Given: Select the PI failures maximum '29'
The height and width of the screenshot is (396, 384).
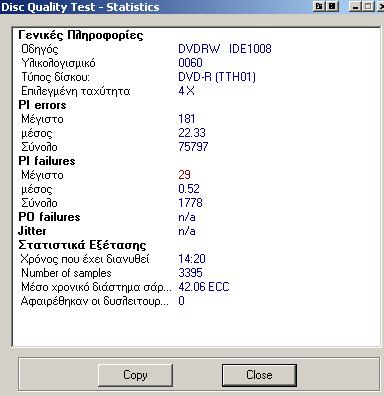Looking at the screenshot, I should click(x=184, y=175).
